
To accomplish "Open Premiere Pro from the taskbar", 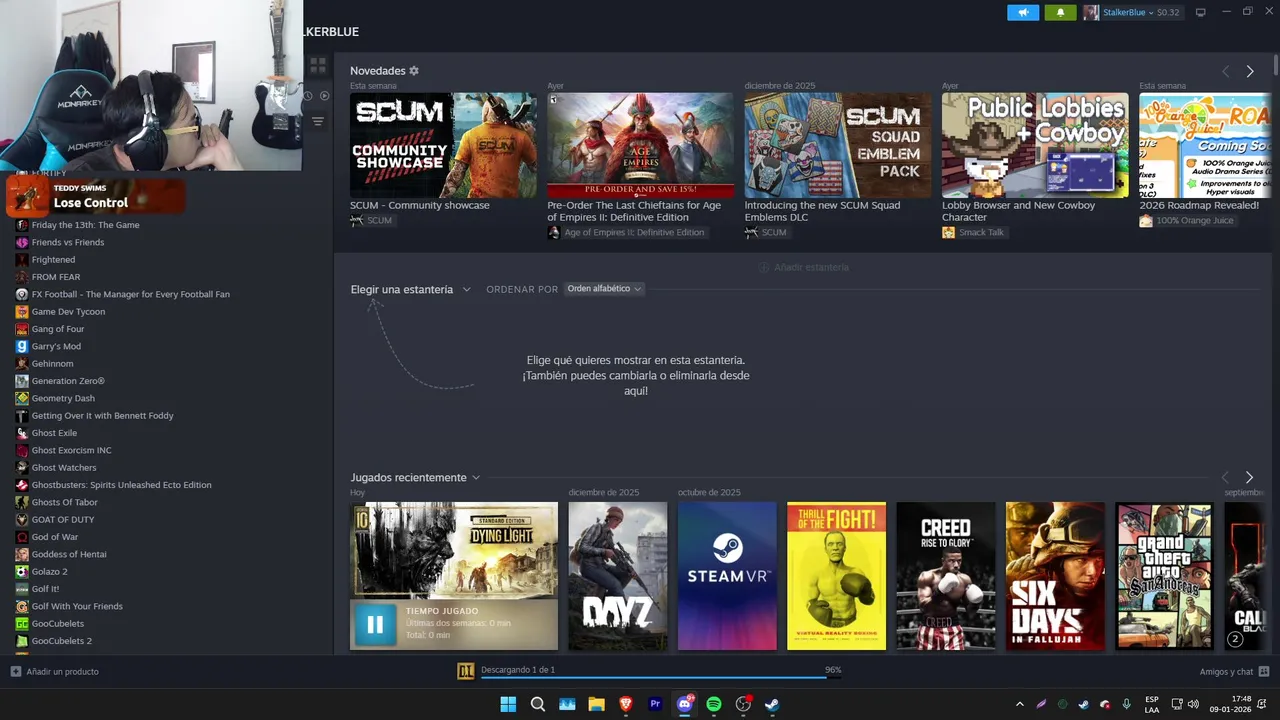I will pos(656,704).
